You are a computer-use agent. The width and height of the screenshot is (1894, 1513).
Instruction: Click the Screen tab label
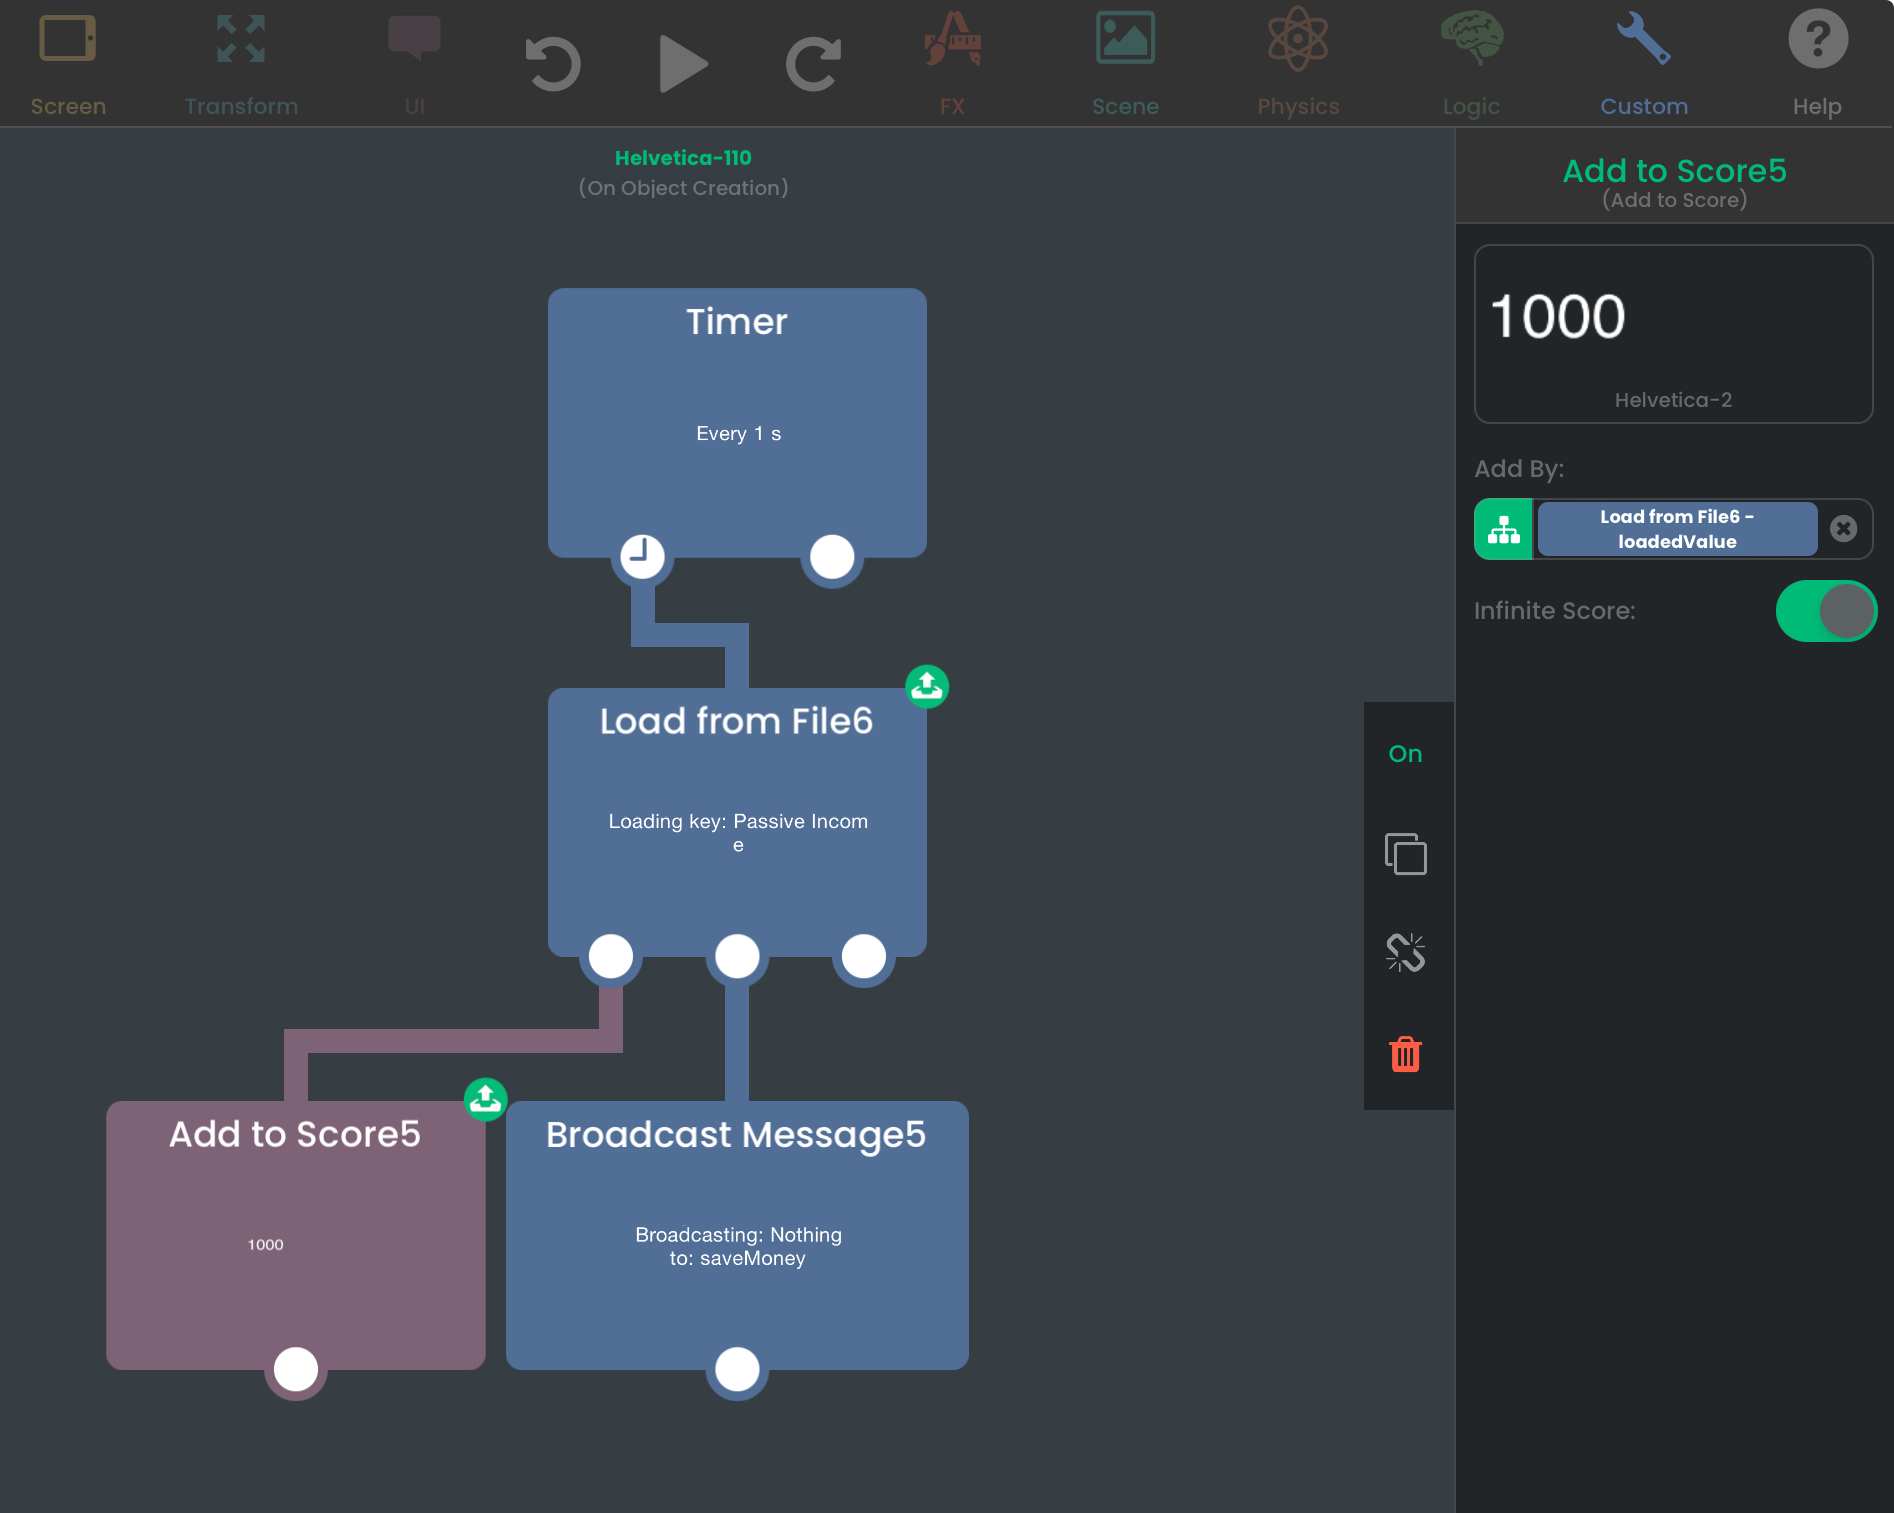[68, 106]
